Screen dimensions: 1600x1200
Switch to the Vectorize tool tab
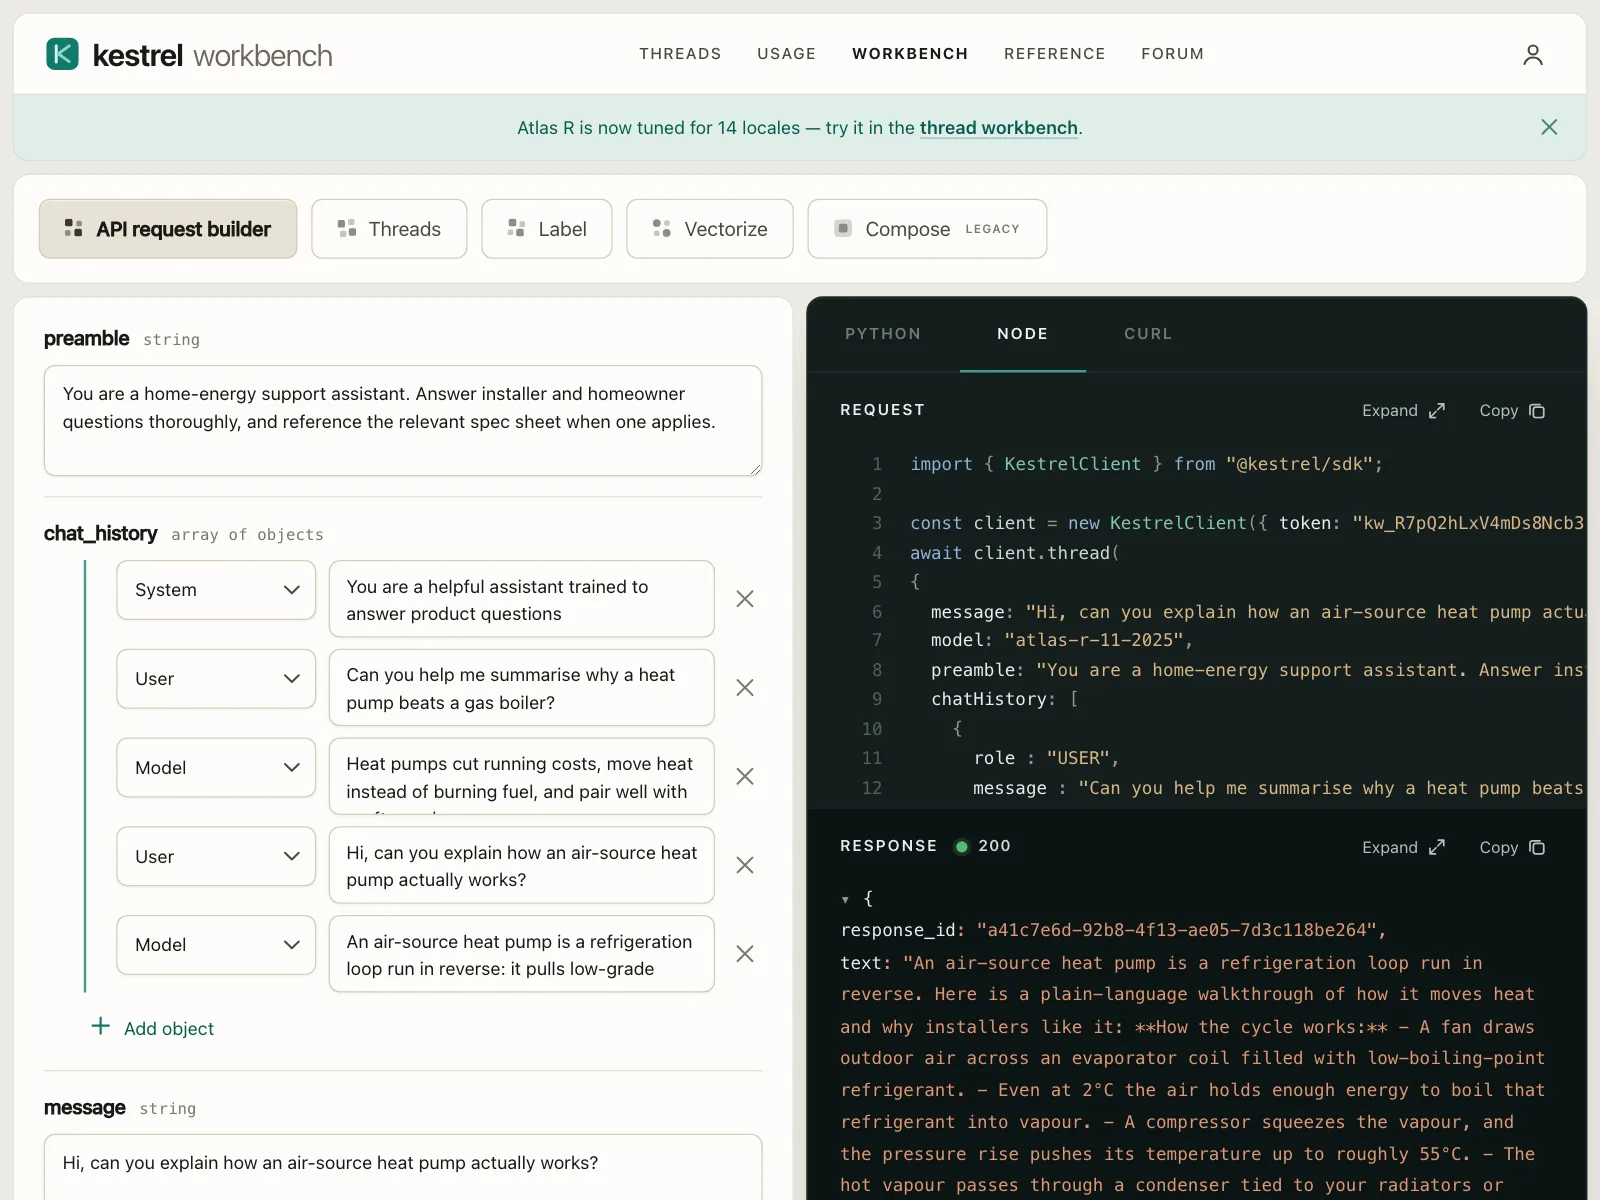coord(710,229)
